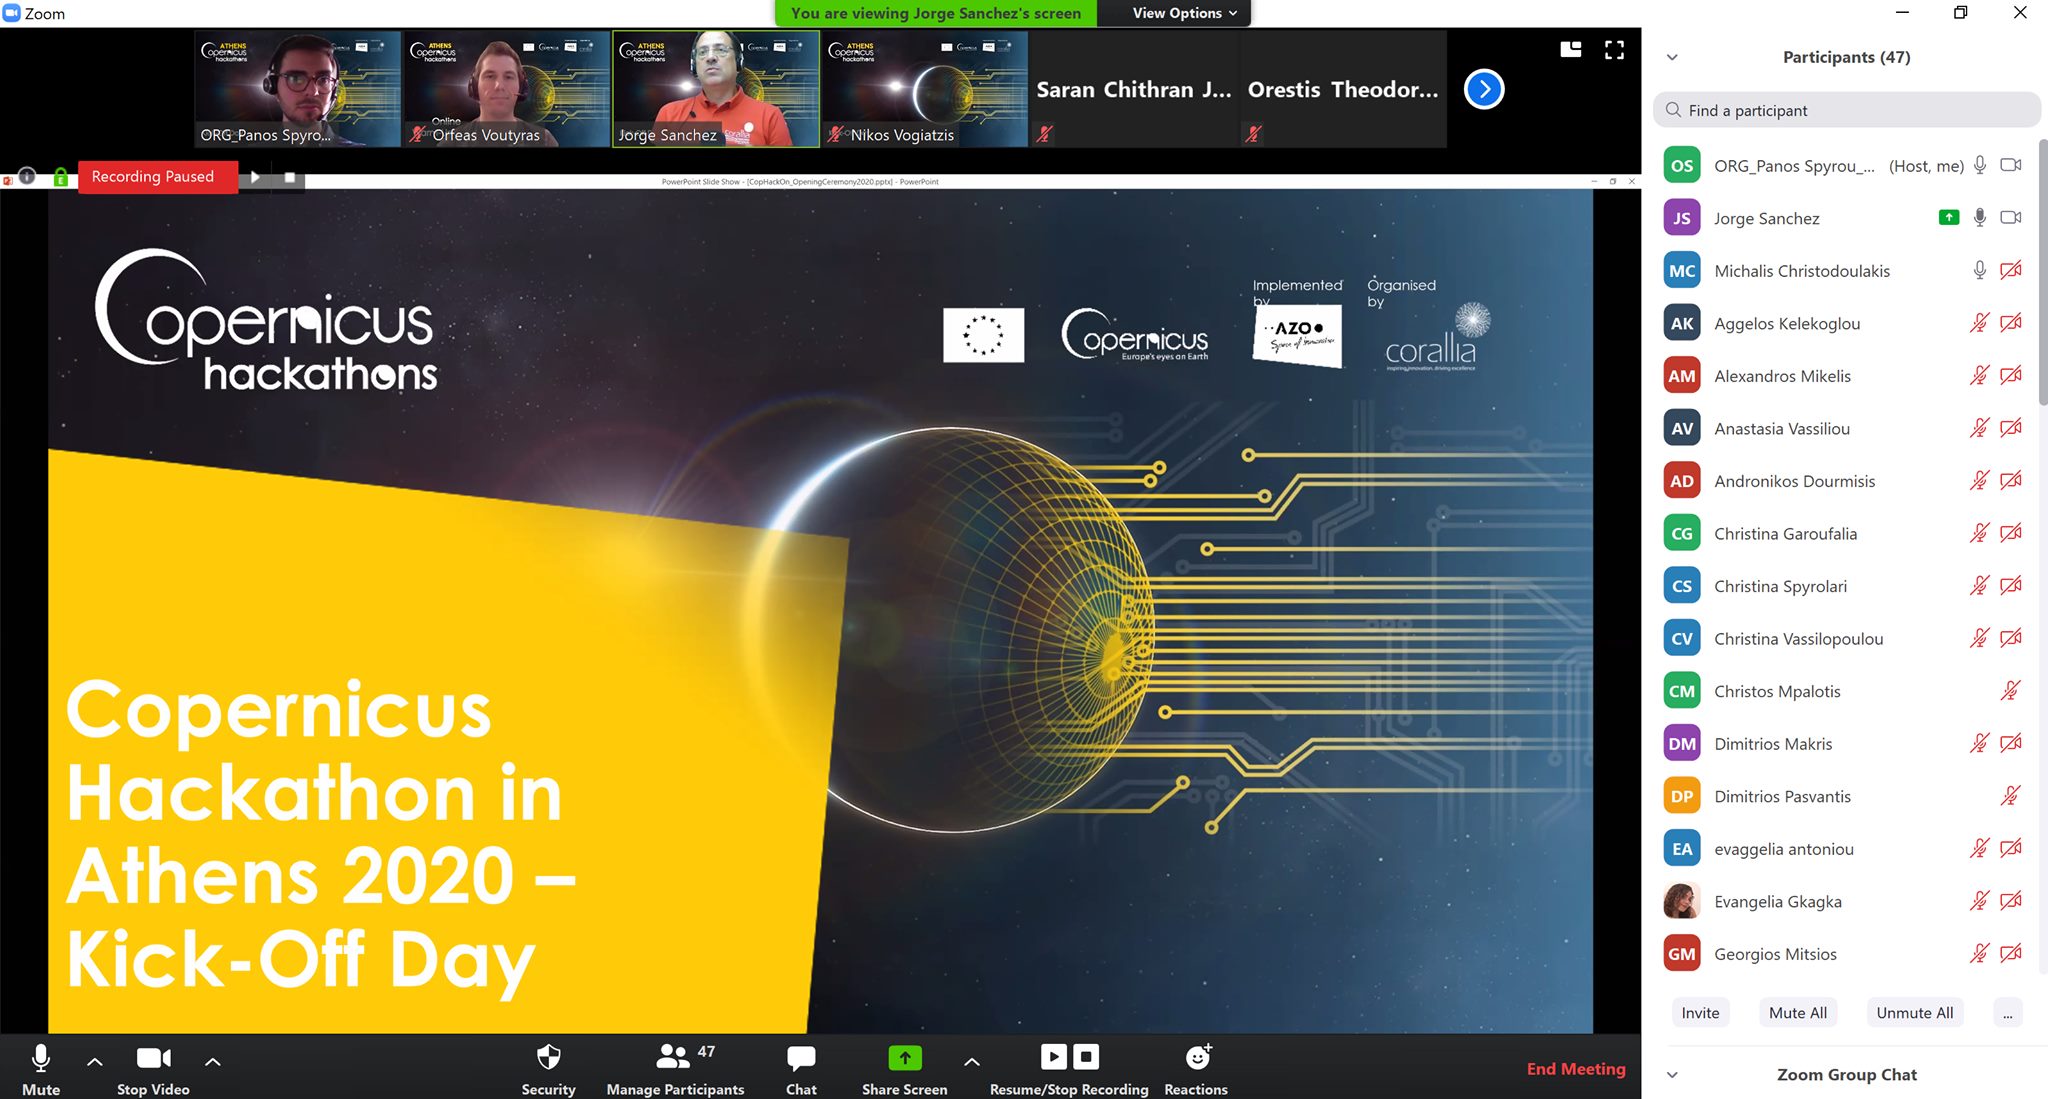Mute Michalis Christodoulakis microphone
Image resolution: width=2048 pixels, height=1099 pixels.
pyautogui.click(x=1980, y=270)
